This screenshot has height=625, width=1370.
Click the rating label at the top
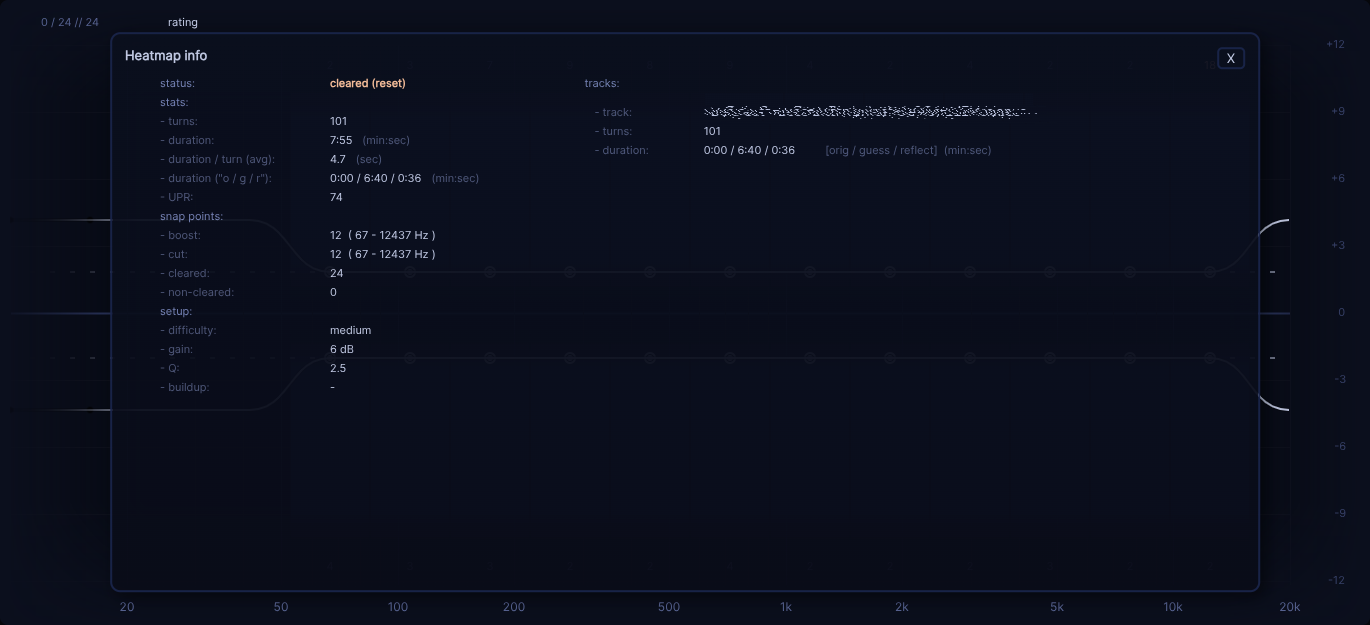pyautogui.click(x=183, y=22)
